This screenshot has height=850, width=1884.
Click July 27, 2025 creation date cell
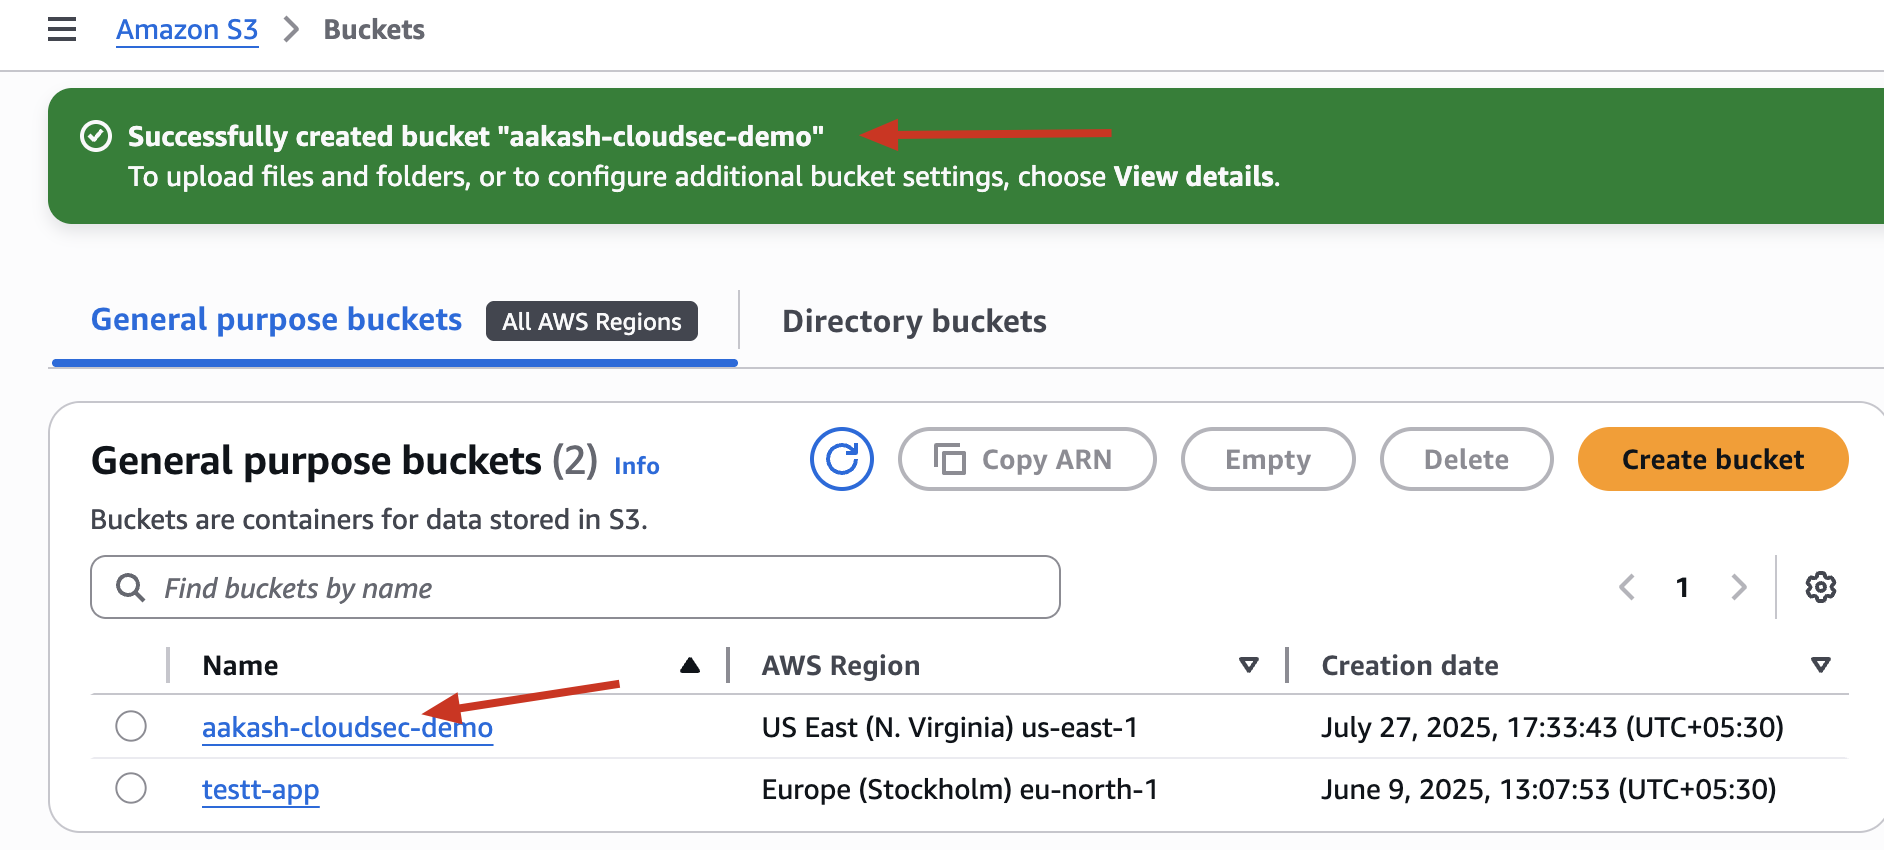pos(1552,727)
